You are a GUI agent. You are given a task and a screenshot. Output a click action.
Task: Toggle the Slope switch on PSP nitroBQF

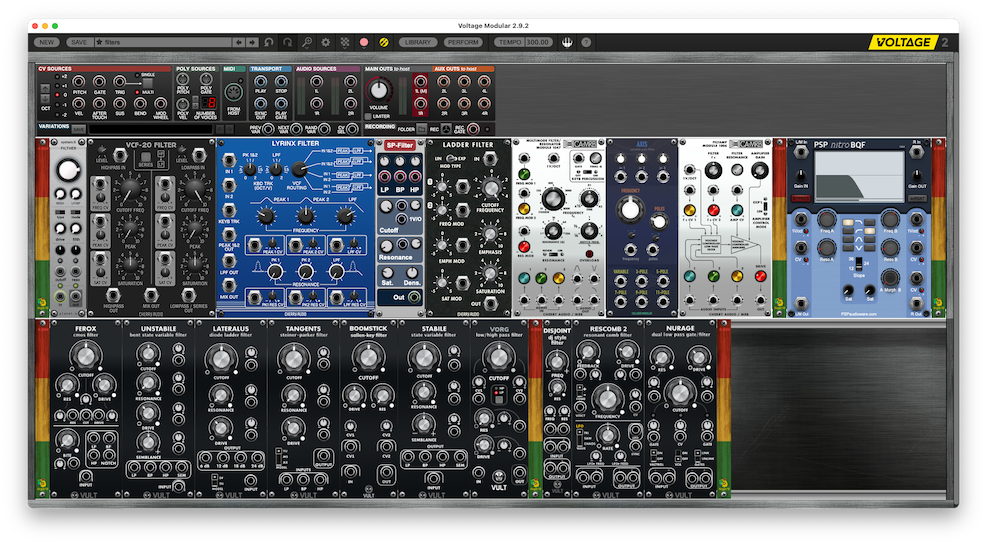[x=859, y=264]
